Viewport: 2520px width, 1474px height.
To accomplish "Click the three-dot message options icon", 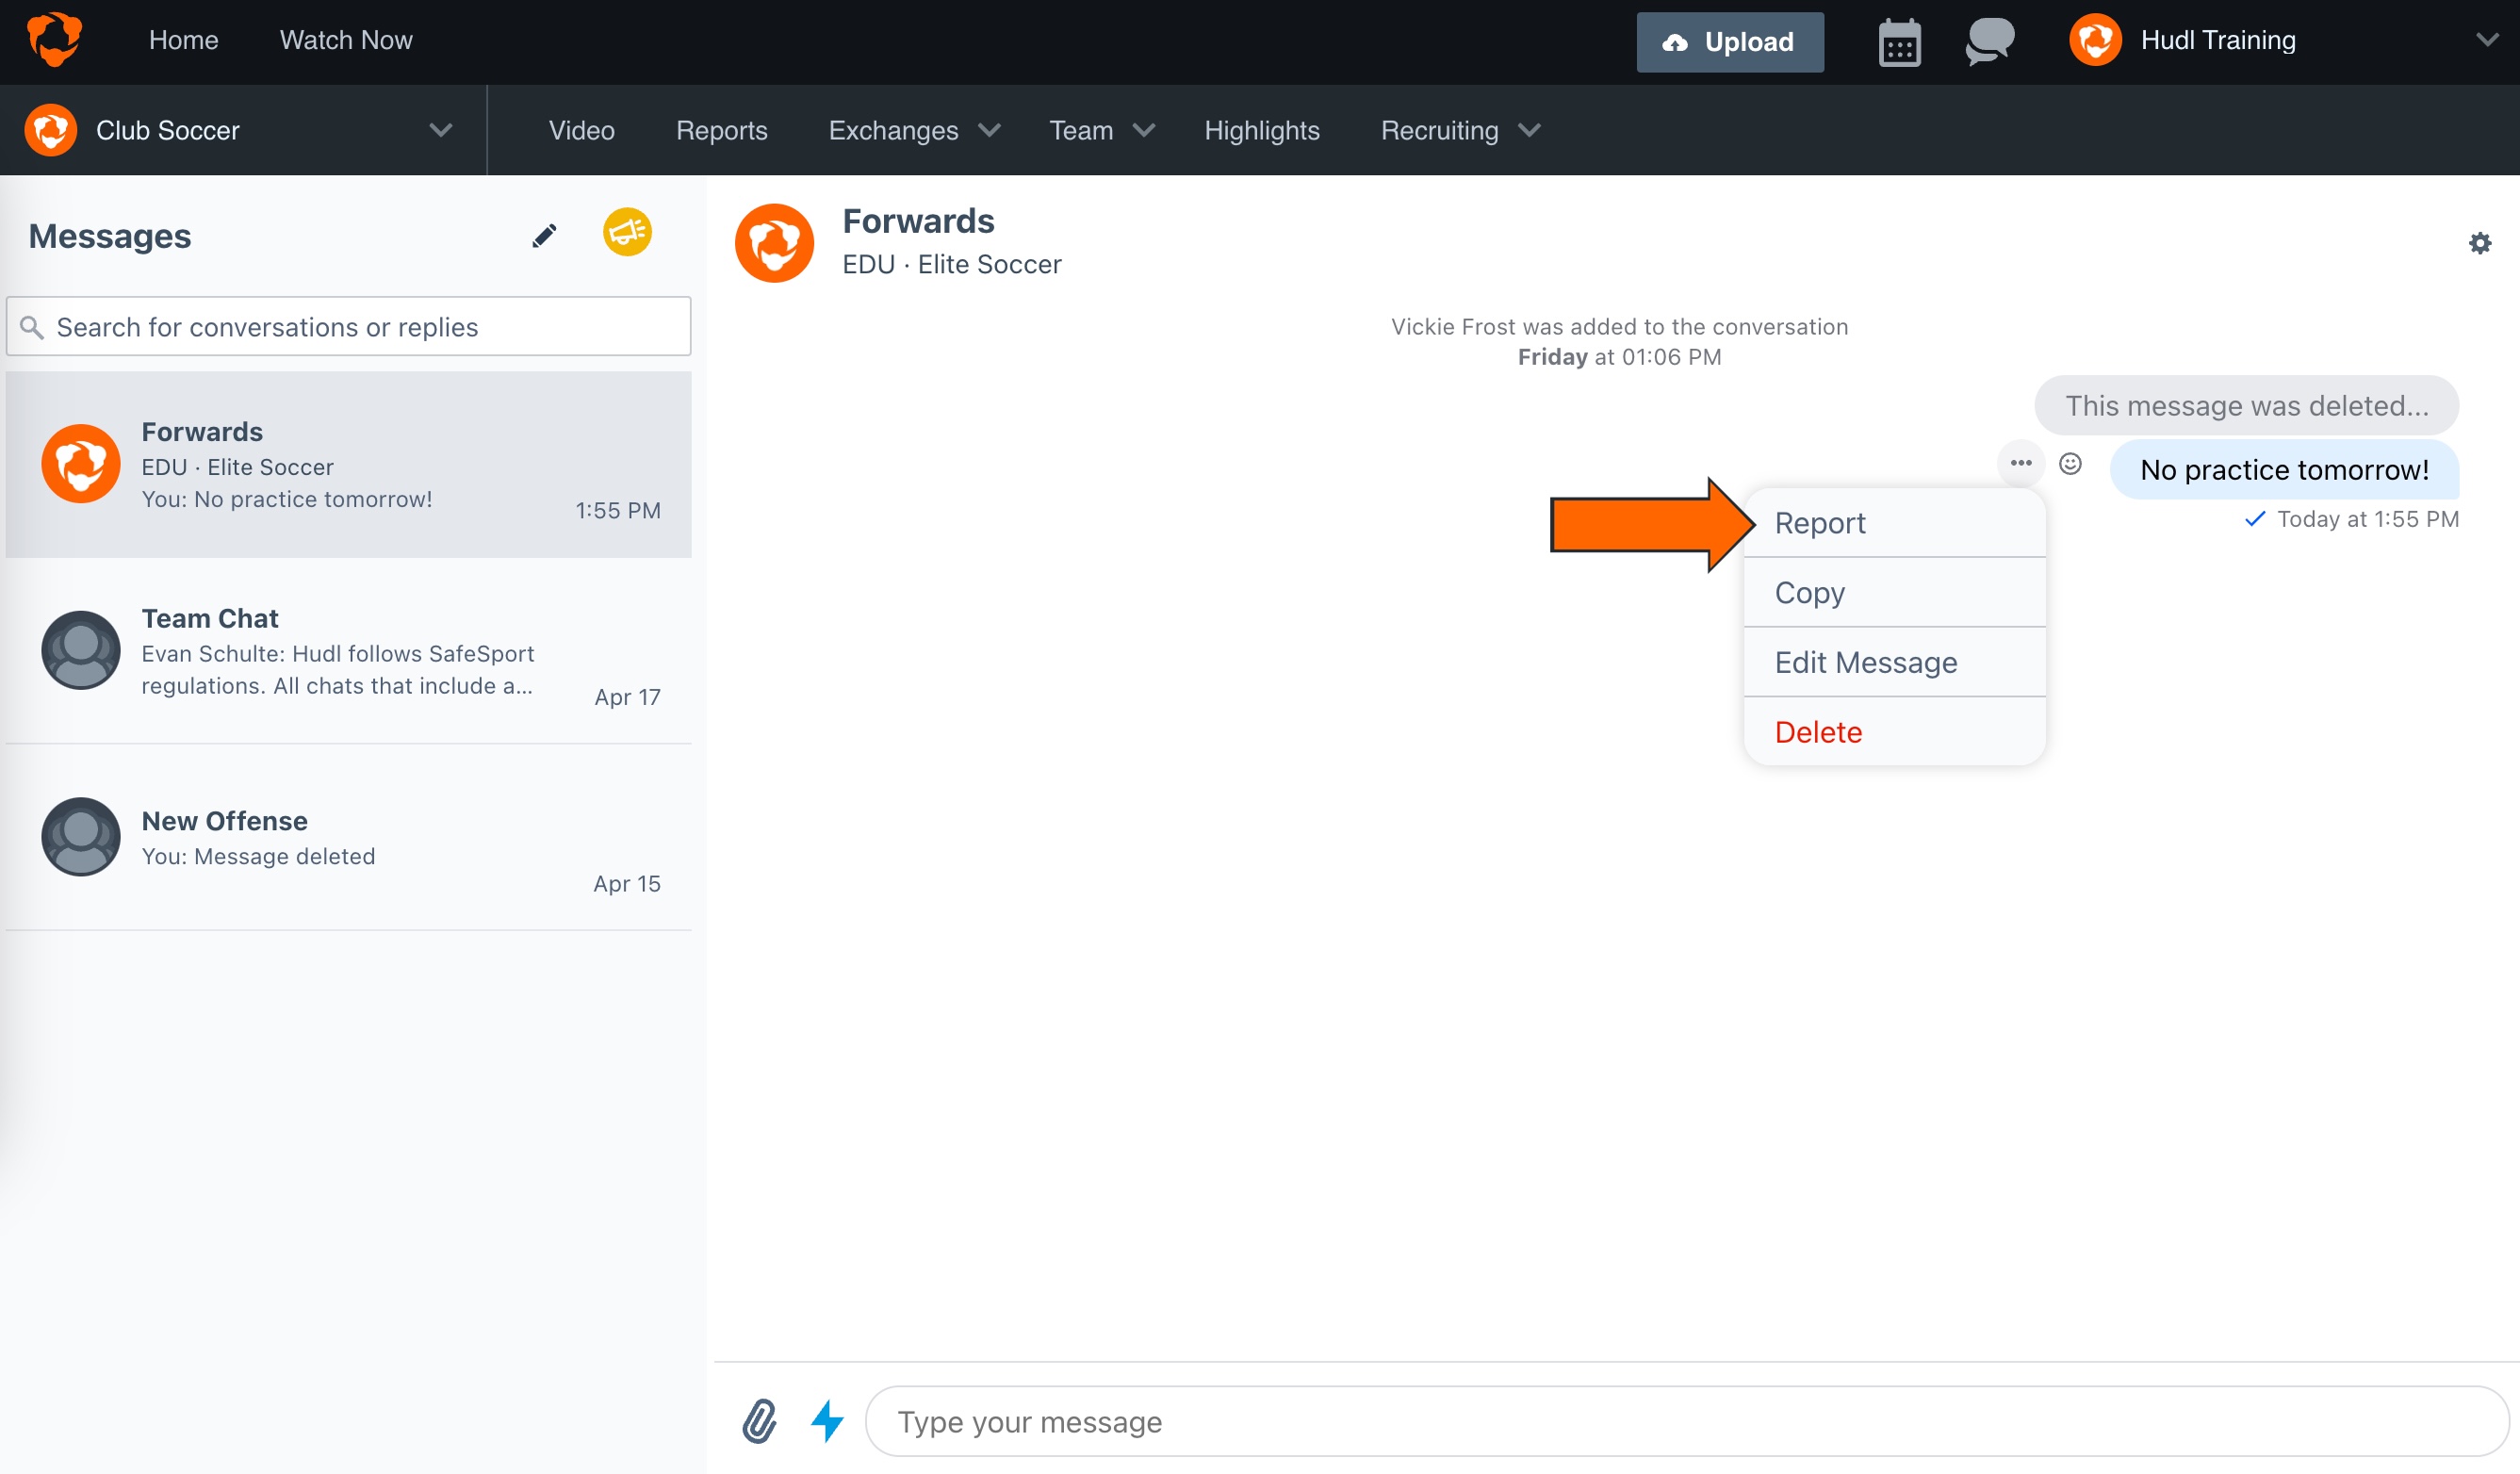I will coord(2020,463).
